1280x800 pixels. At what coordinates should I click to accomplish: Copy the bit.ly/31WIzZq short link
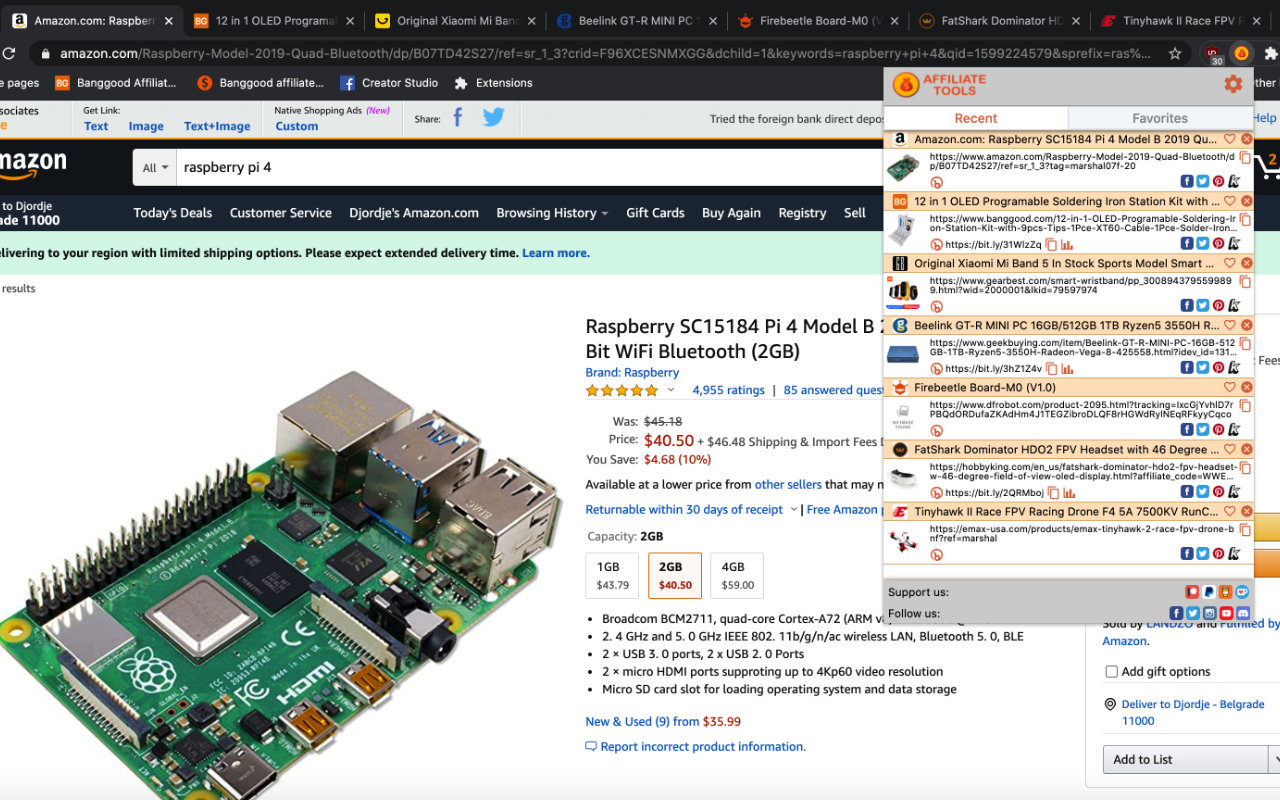[x=1051, y=245]
